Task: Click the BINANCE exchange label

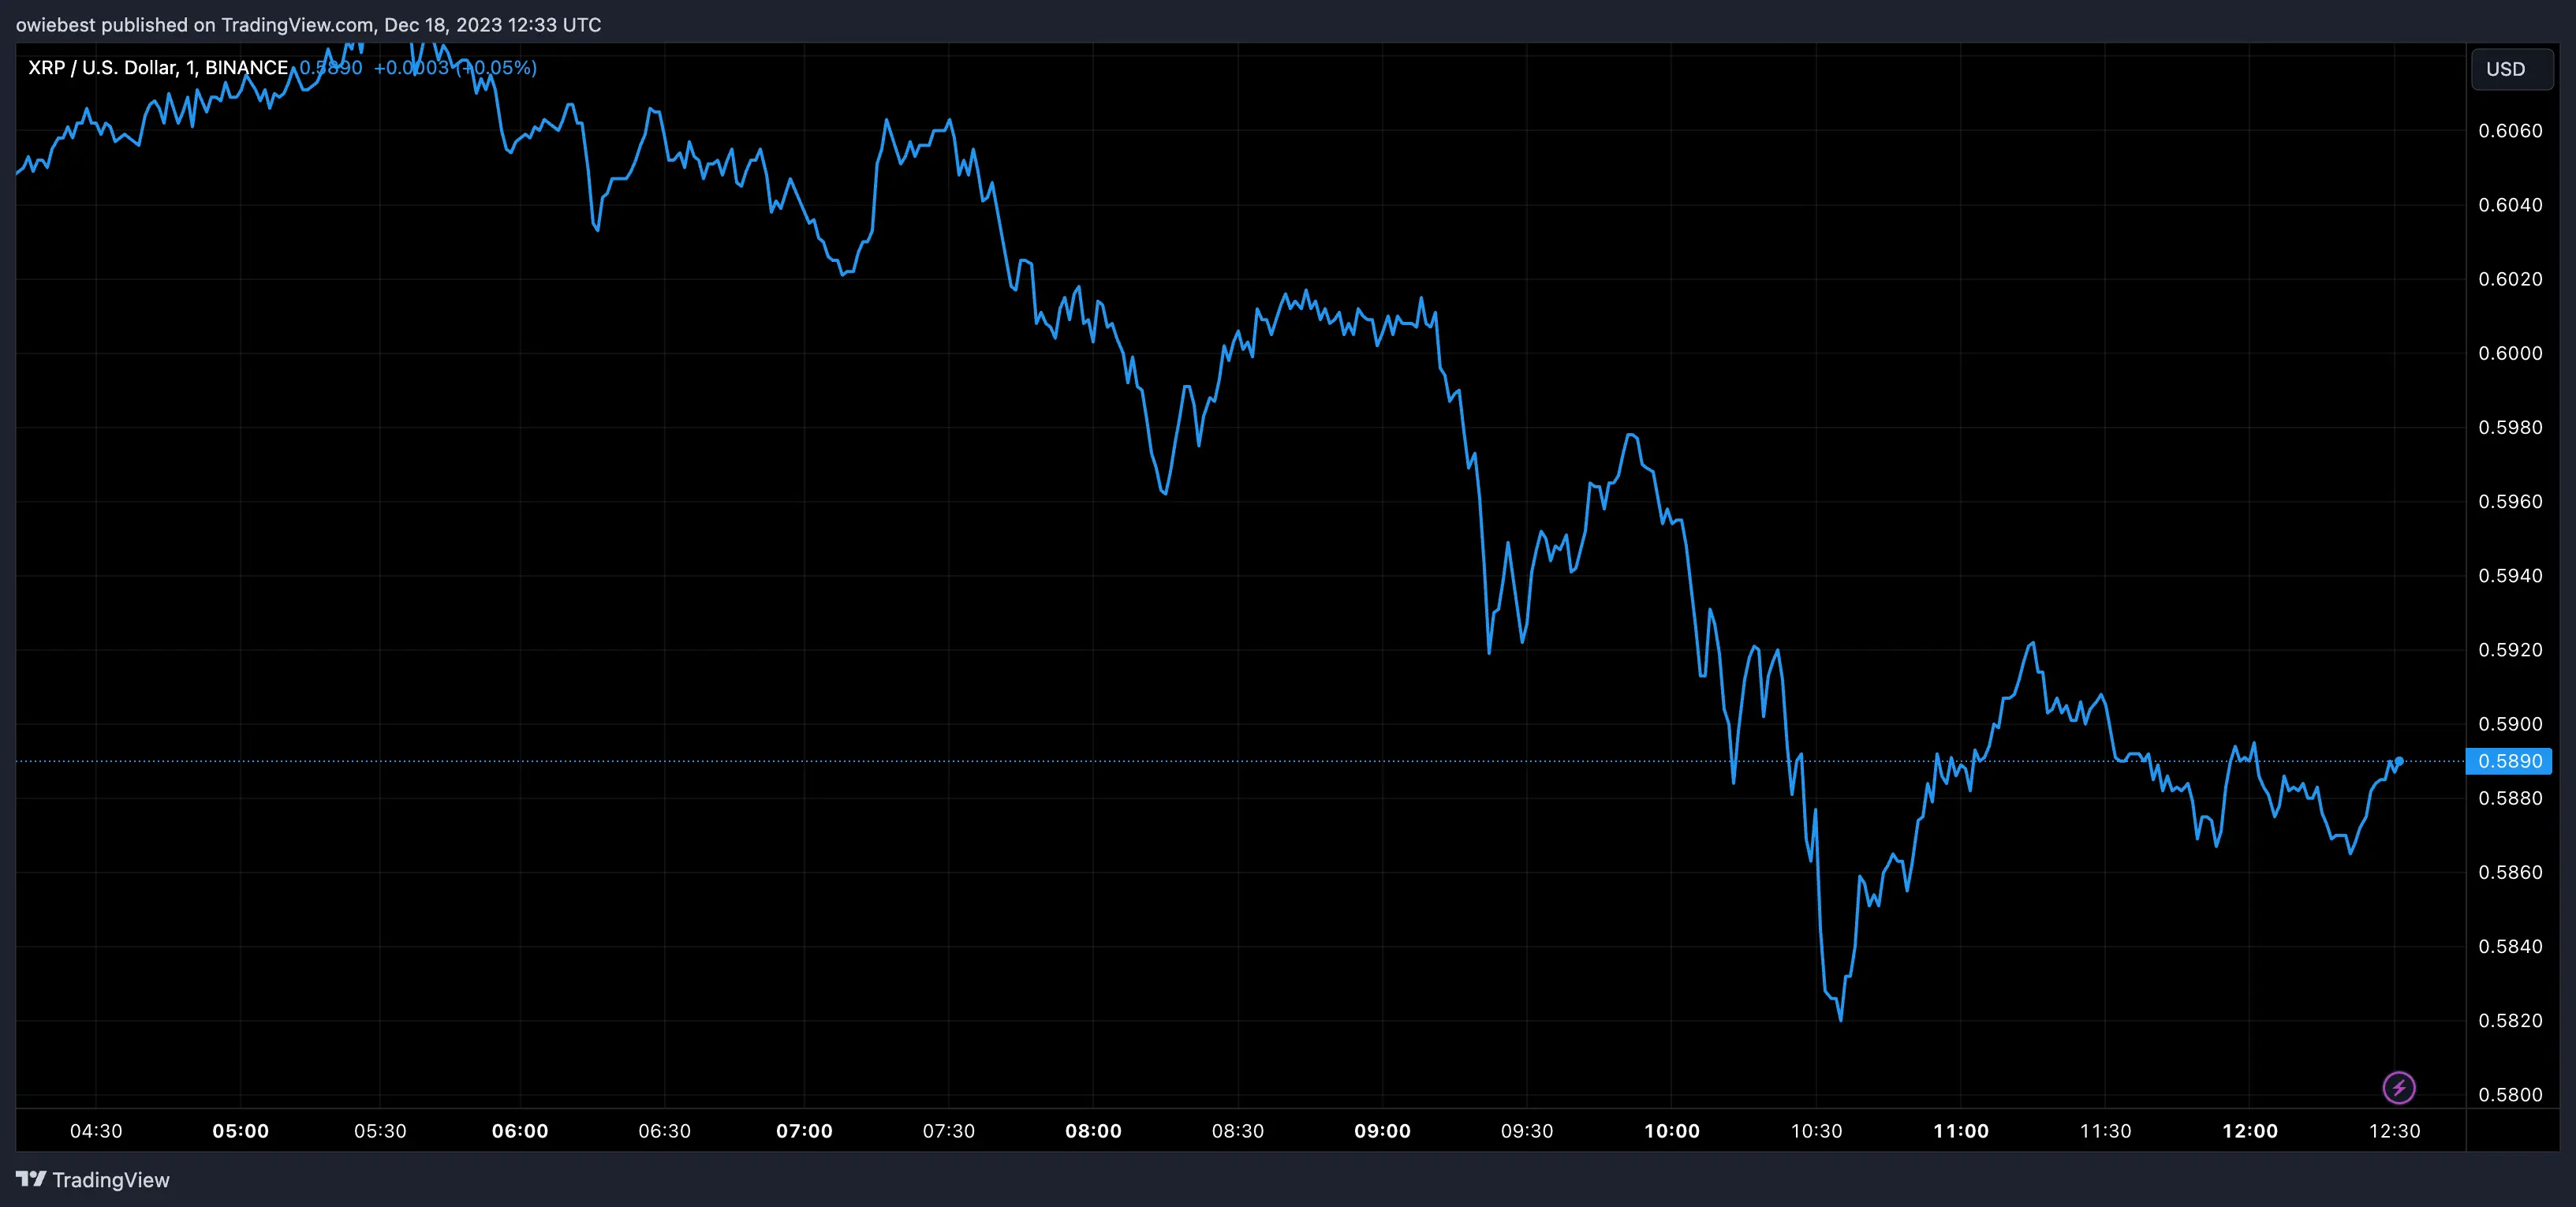Action: [x=245, y=67]
